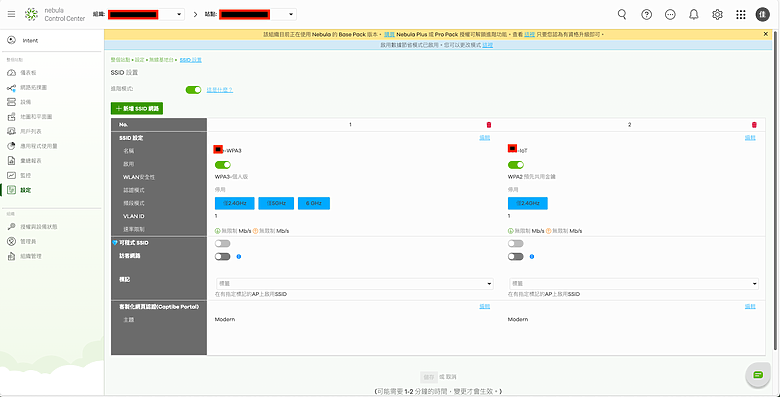Viewport: 780px width, 397px height.
Task: Toggle programmable SSID switch for SSID 2
Action: coord(515,243)
